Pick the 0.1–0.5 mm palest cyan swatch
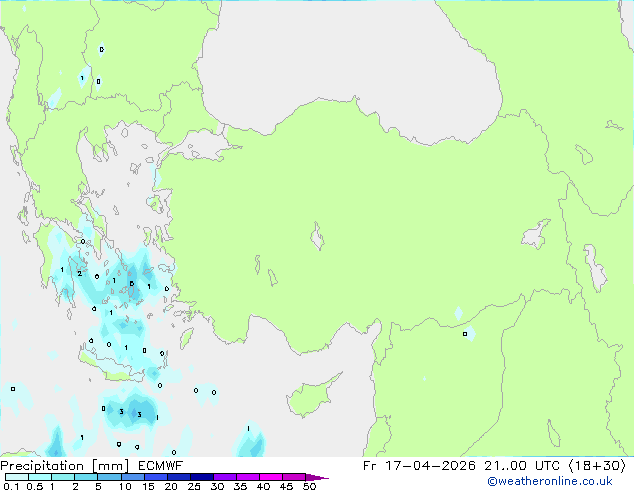 (17, 477)
